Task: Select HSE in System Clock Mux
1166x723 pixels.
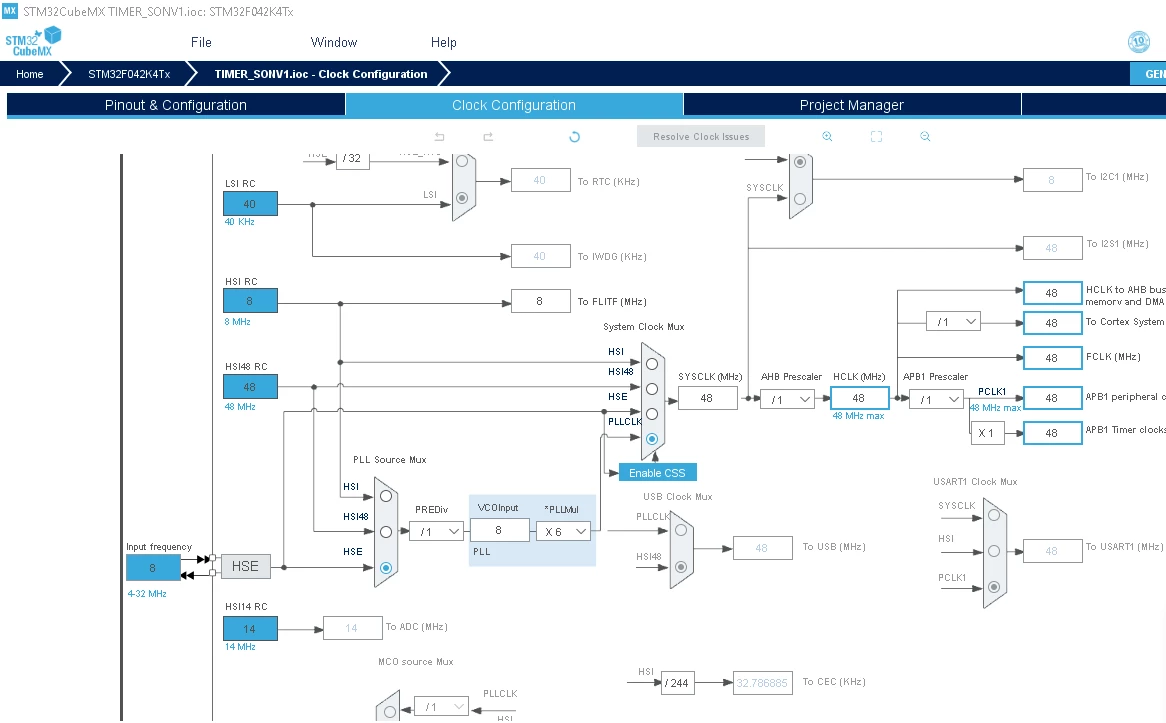Action: (x=652, y=414)
